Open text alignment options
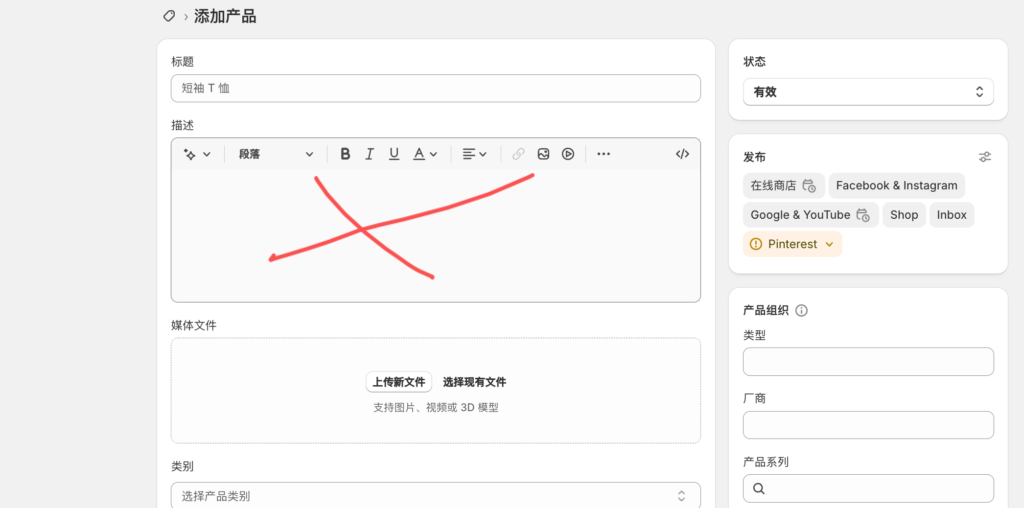The image size is (1024, 508). coord(475,154)
